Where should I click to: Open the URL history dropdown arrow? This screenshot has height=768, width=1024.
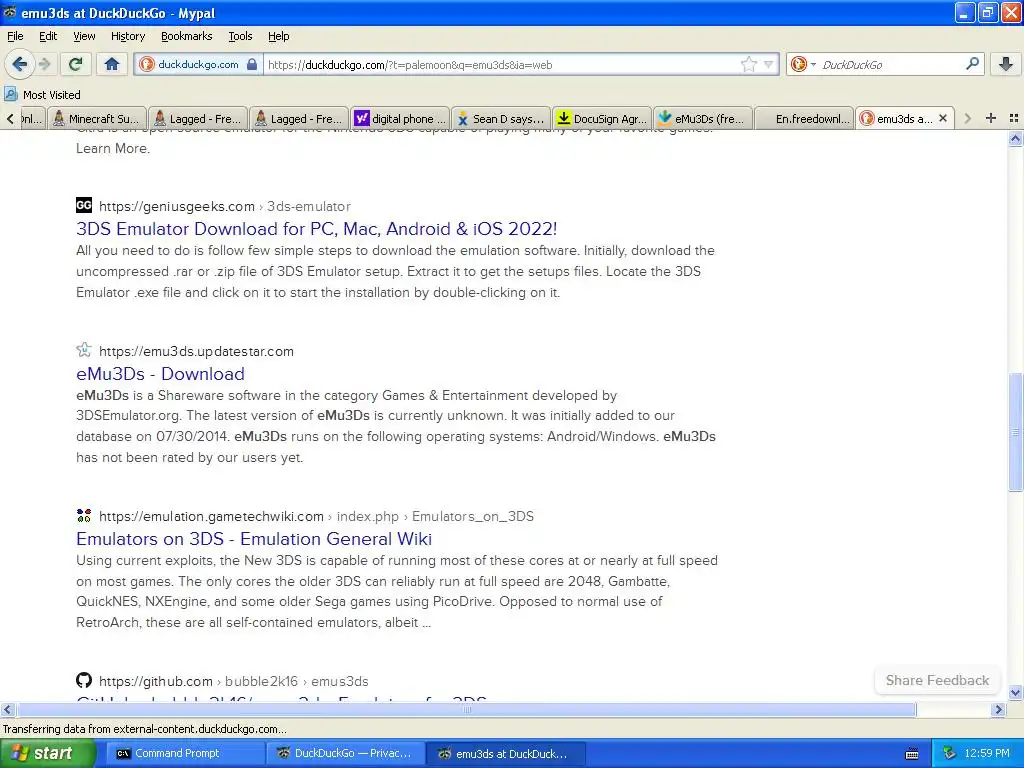[769, 64]
